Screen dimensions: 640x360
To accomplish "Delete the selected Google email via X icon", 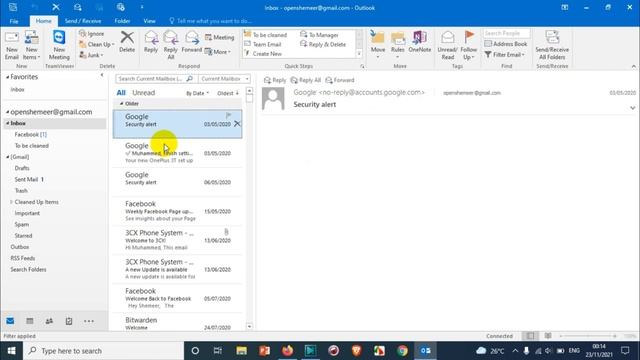I will tap(237, 124).
